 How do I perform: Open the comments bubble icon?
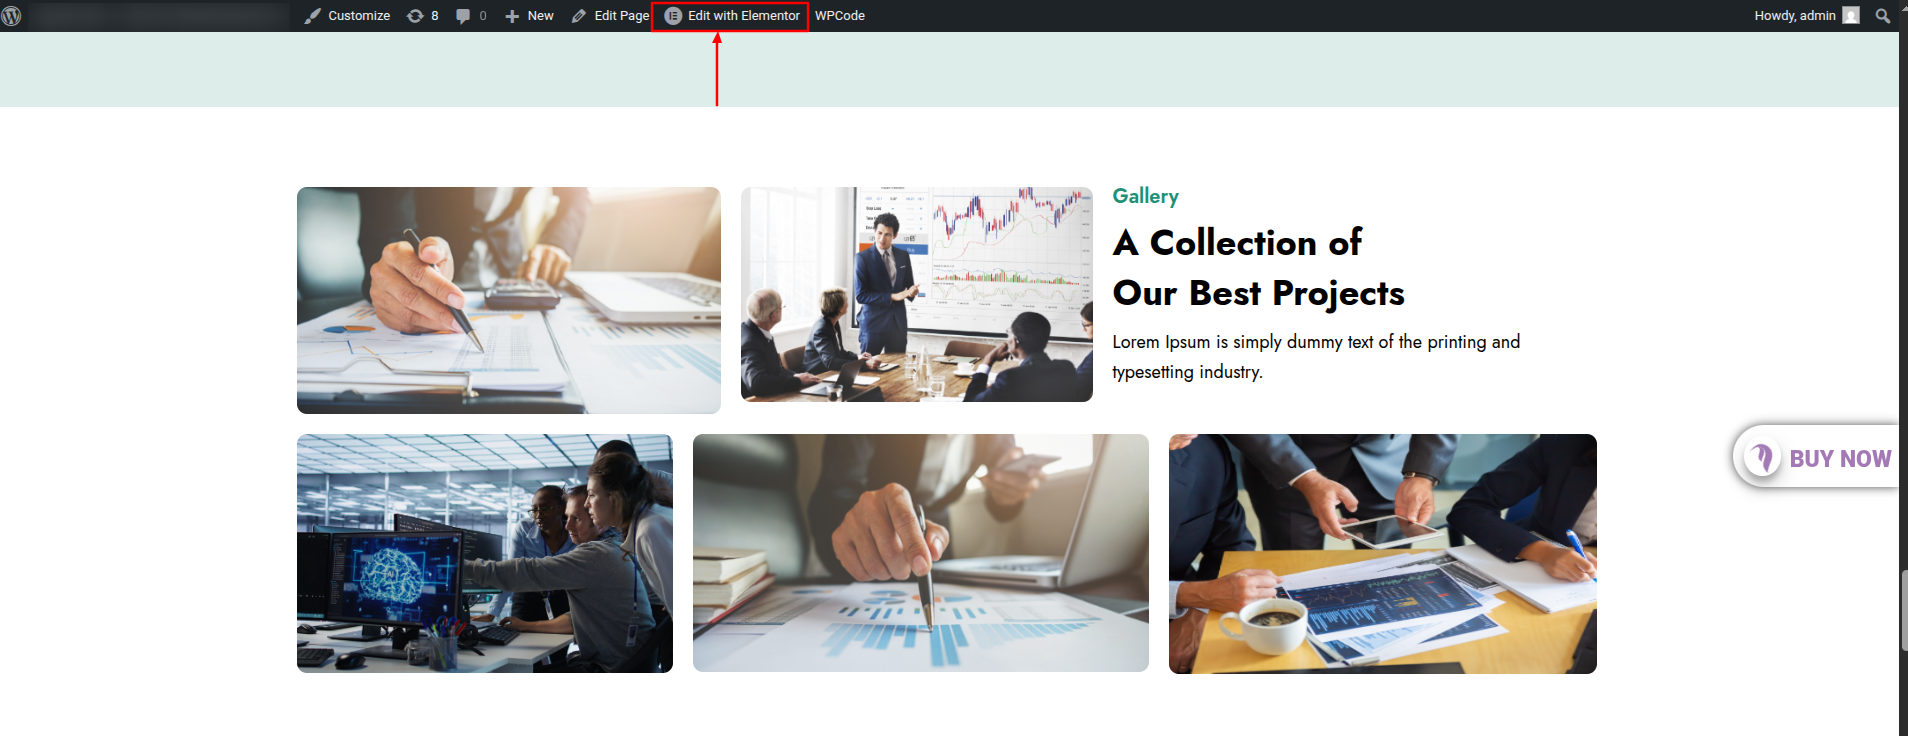coord(463,16)
